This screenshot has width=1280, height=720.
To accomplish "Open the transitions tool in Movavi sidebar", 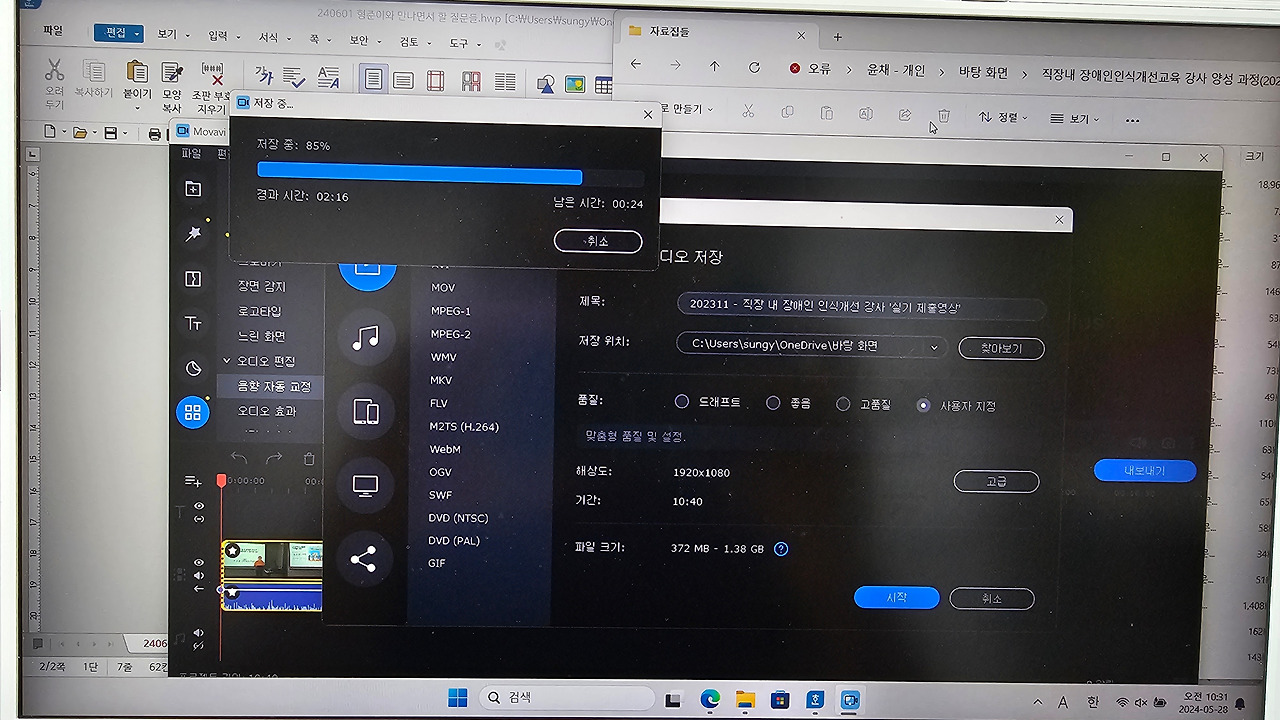I will tap(192, 279).
